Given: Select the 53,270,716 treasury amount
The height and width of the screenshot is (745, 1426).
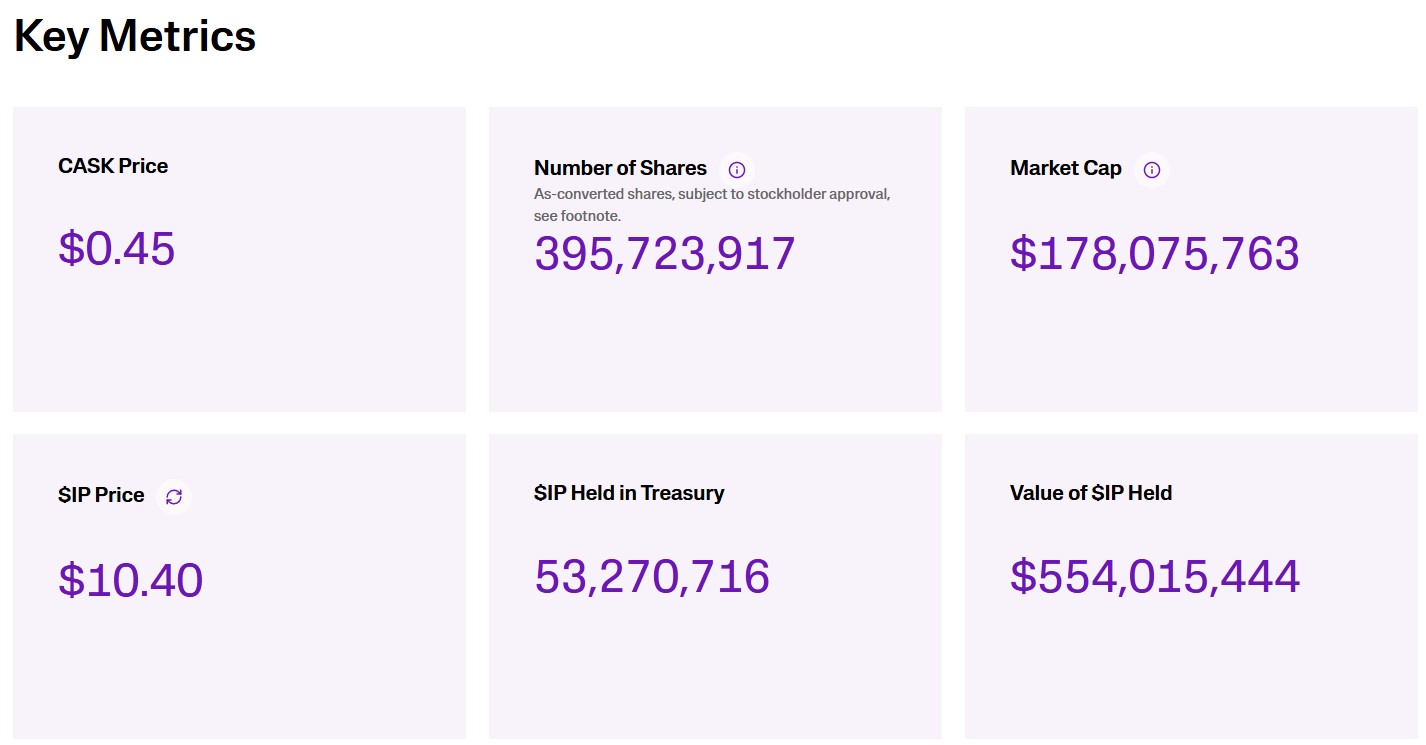Looking at the screenshot, I should 652,577.
